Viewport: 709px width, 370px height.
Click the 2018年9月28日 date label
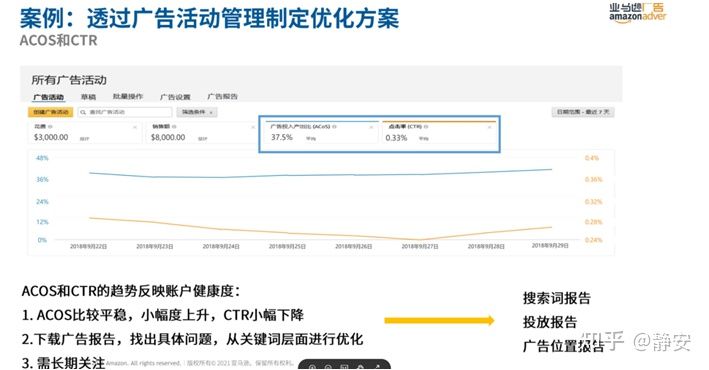[x=486, y=247]
